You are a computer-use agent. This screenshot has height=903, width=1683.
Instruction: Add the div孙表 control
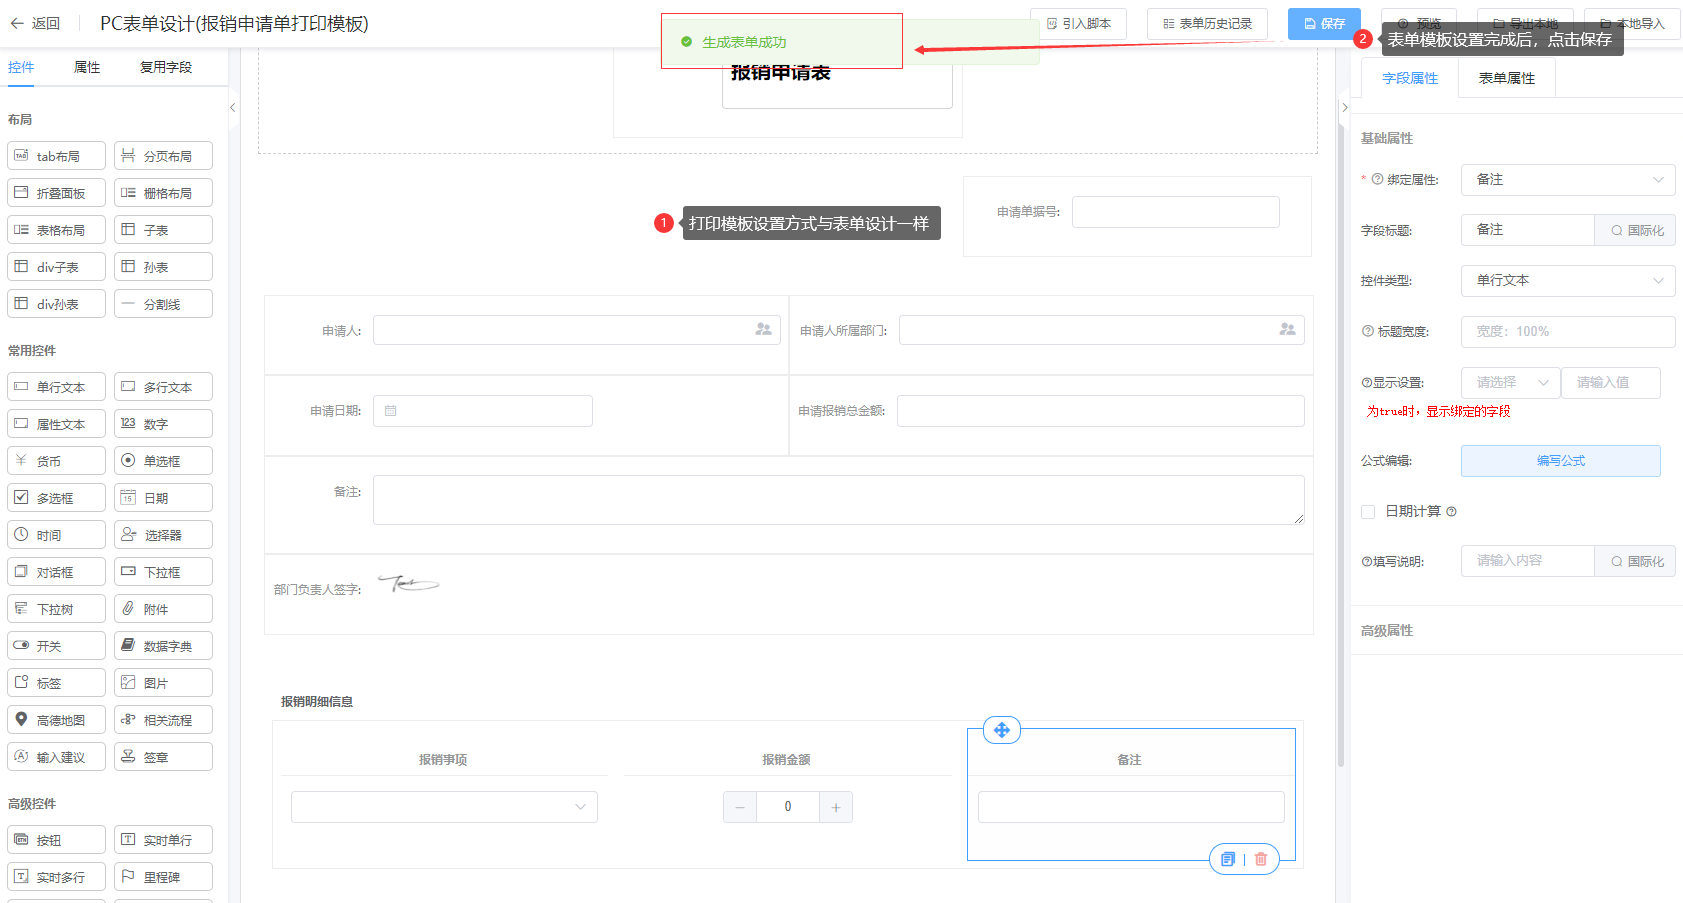(56, 304)
